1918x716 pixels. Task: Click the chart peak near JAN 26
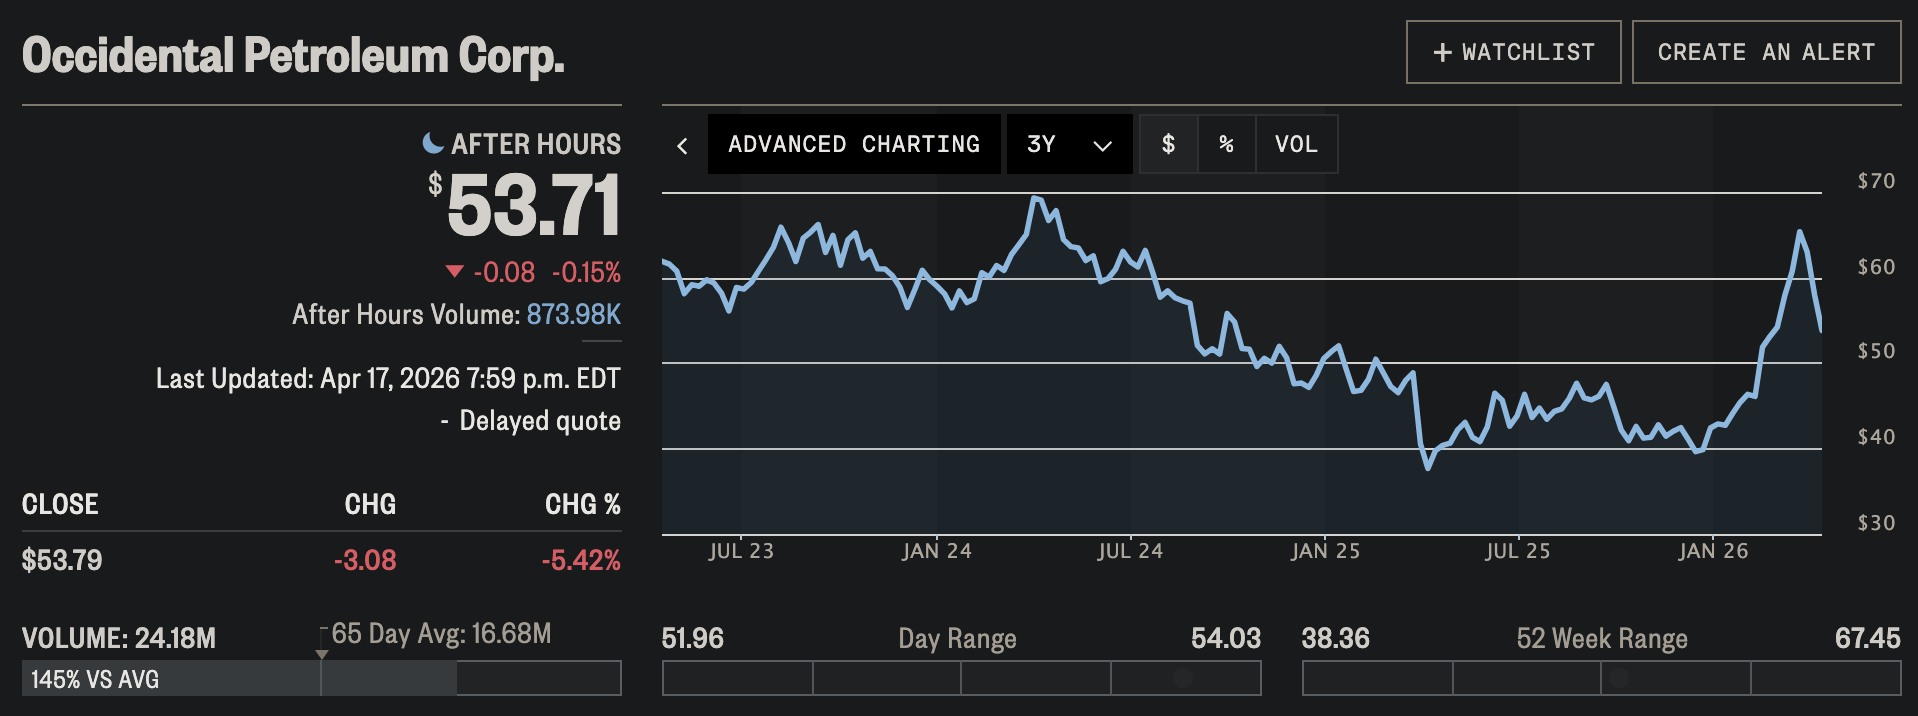[x=1799, y=232]
